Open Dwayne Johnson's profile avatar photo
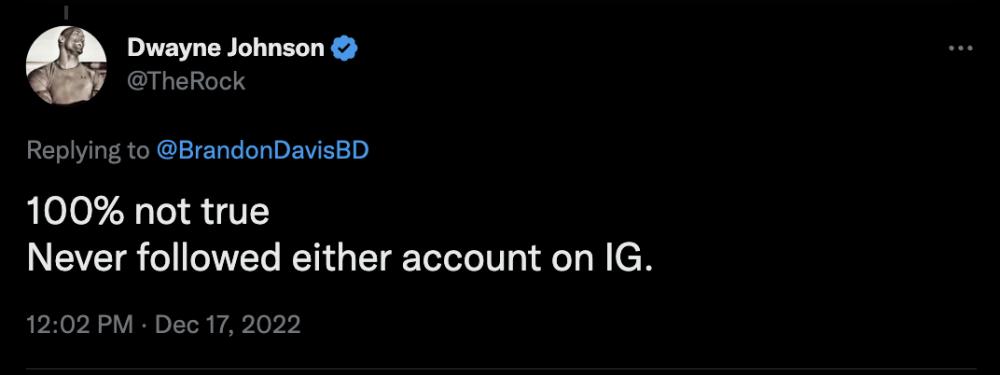This screenshot has width=1000, height=375. tap(66, 65)
